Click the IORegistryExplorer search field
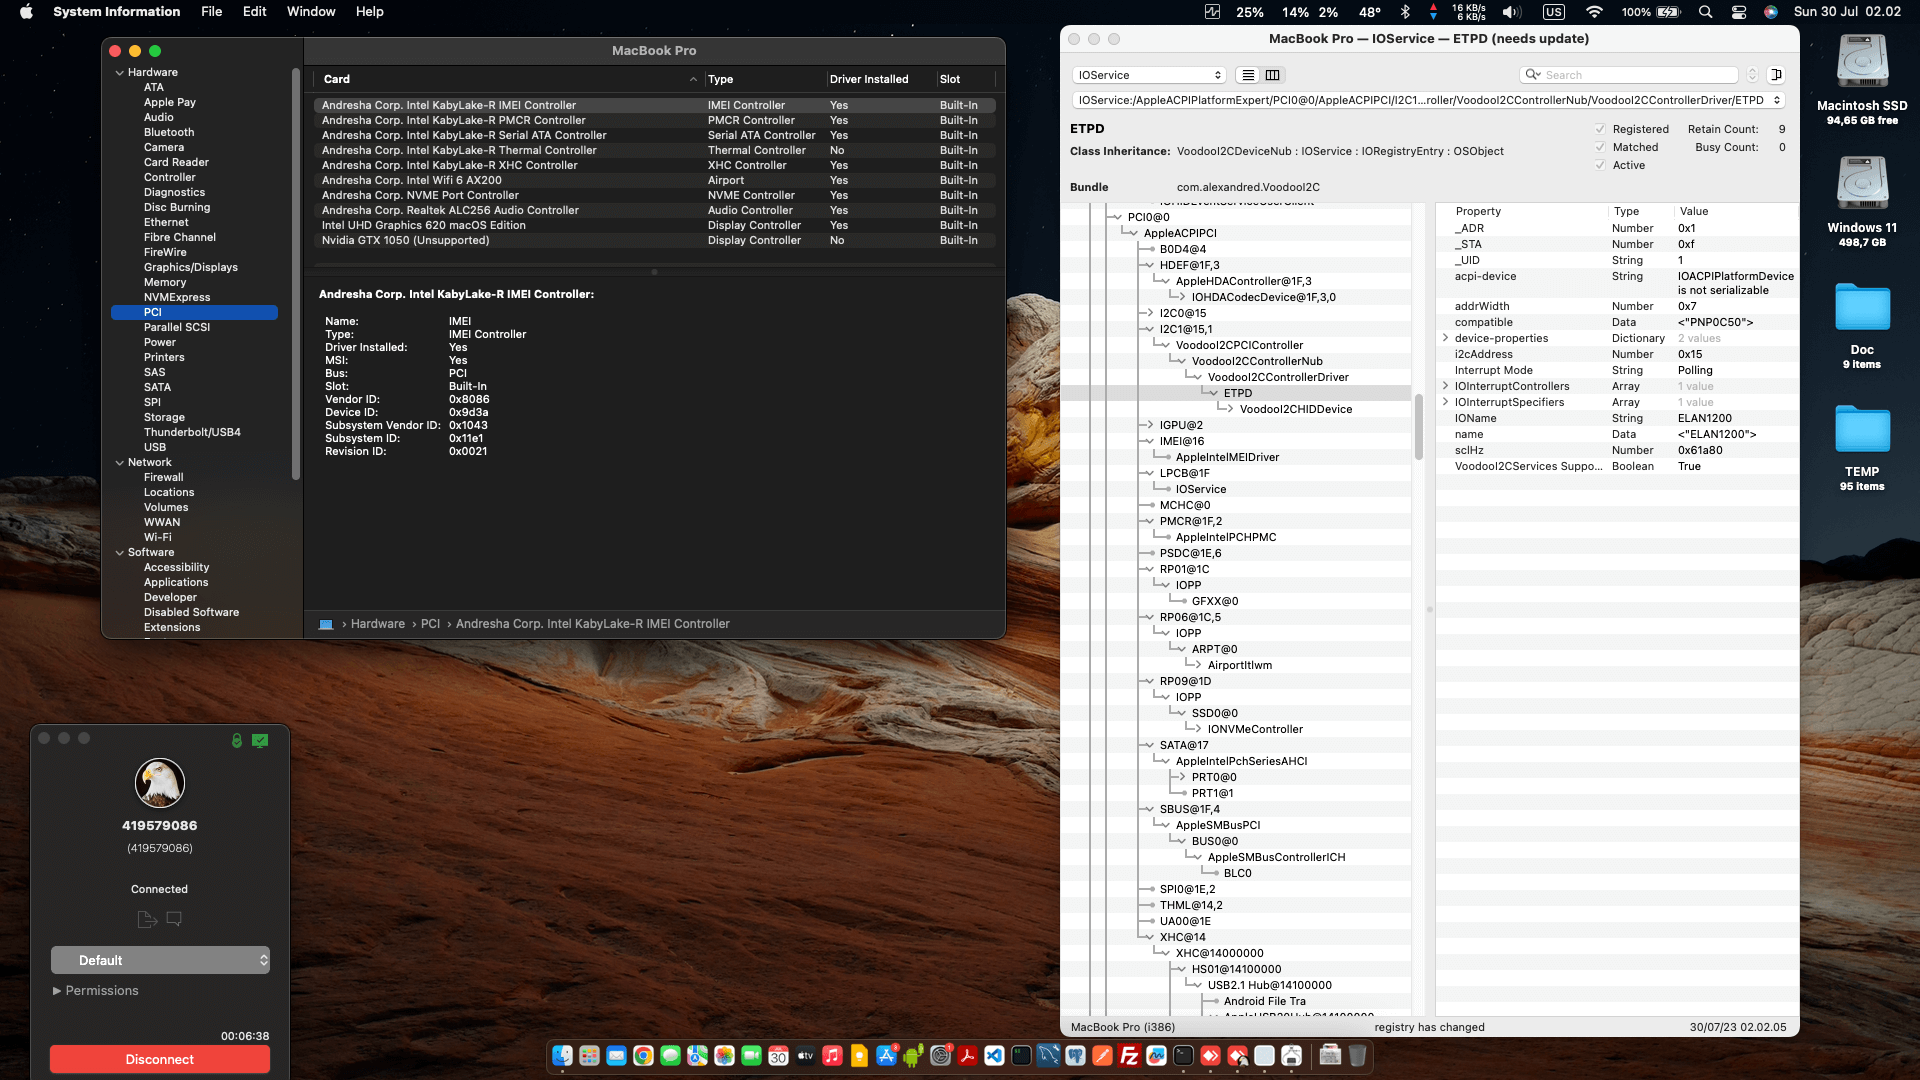Screen dimensions: 1920x1080 point(1629,75)
